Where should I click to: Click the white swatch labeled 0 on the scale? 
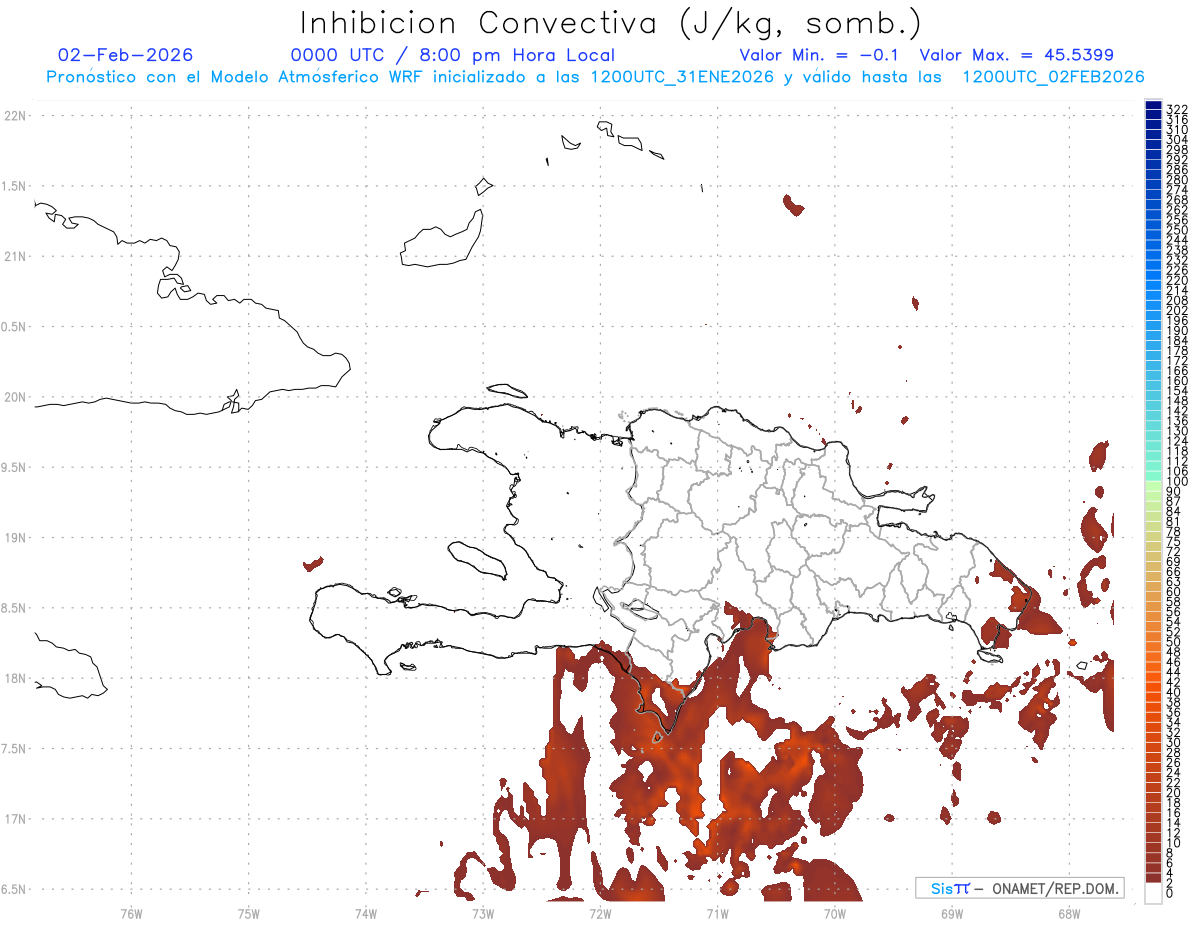(x=1153, y=893)
